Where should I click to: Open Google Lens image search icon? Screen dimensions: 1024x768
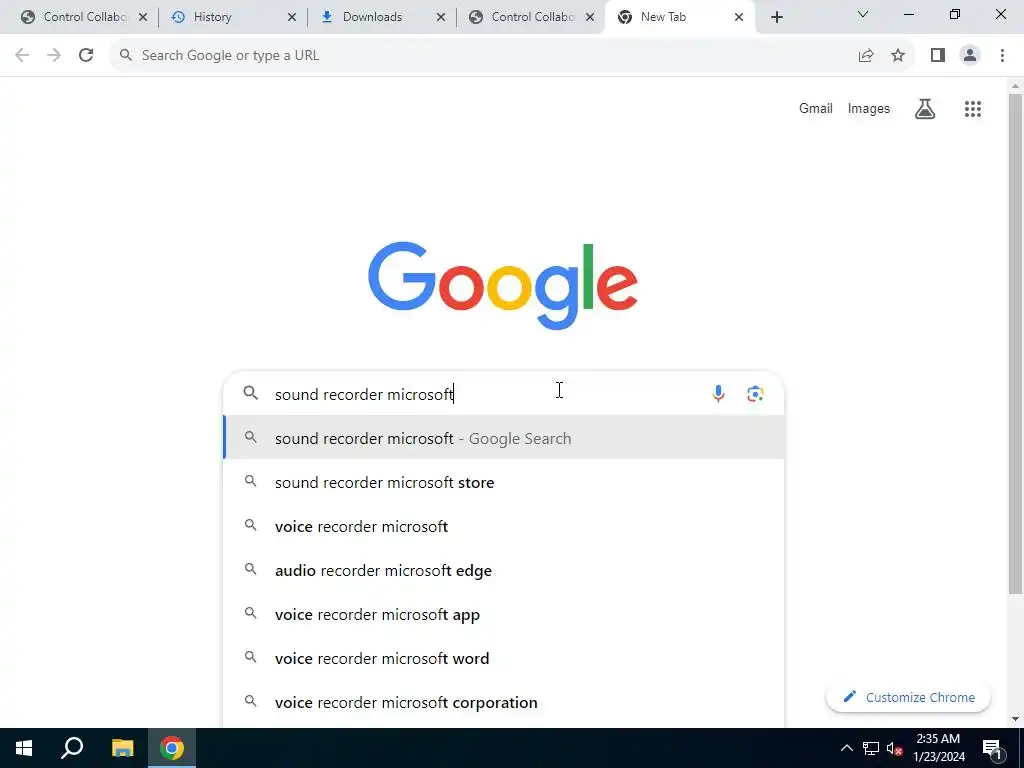click(x=755, y=393)
